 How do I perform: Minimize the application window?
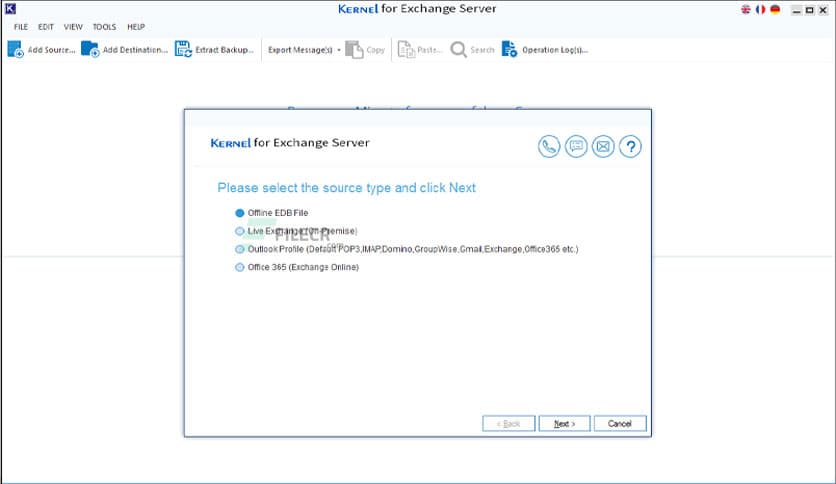(797, 10)
